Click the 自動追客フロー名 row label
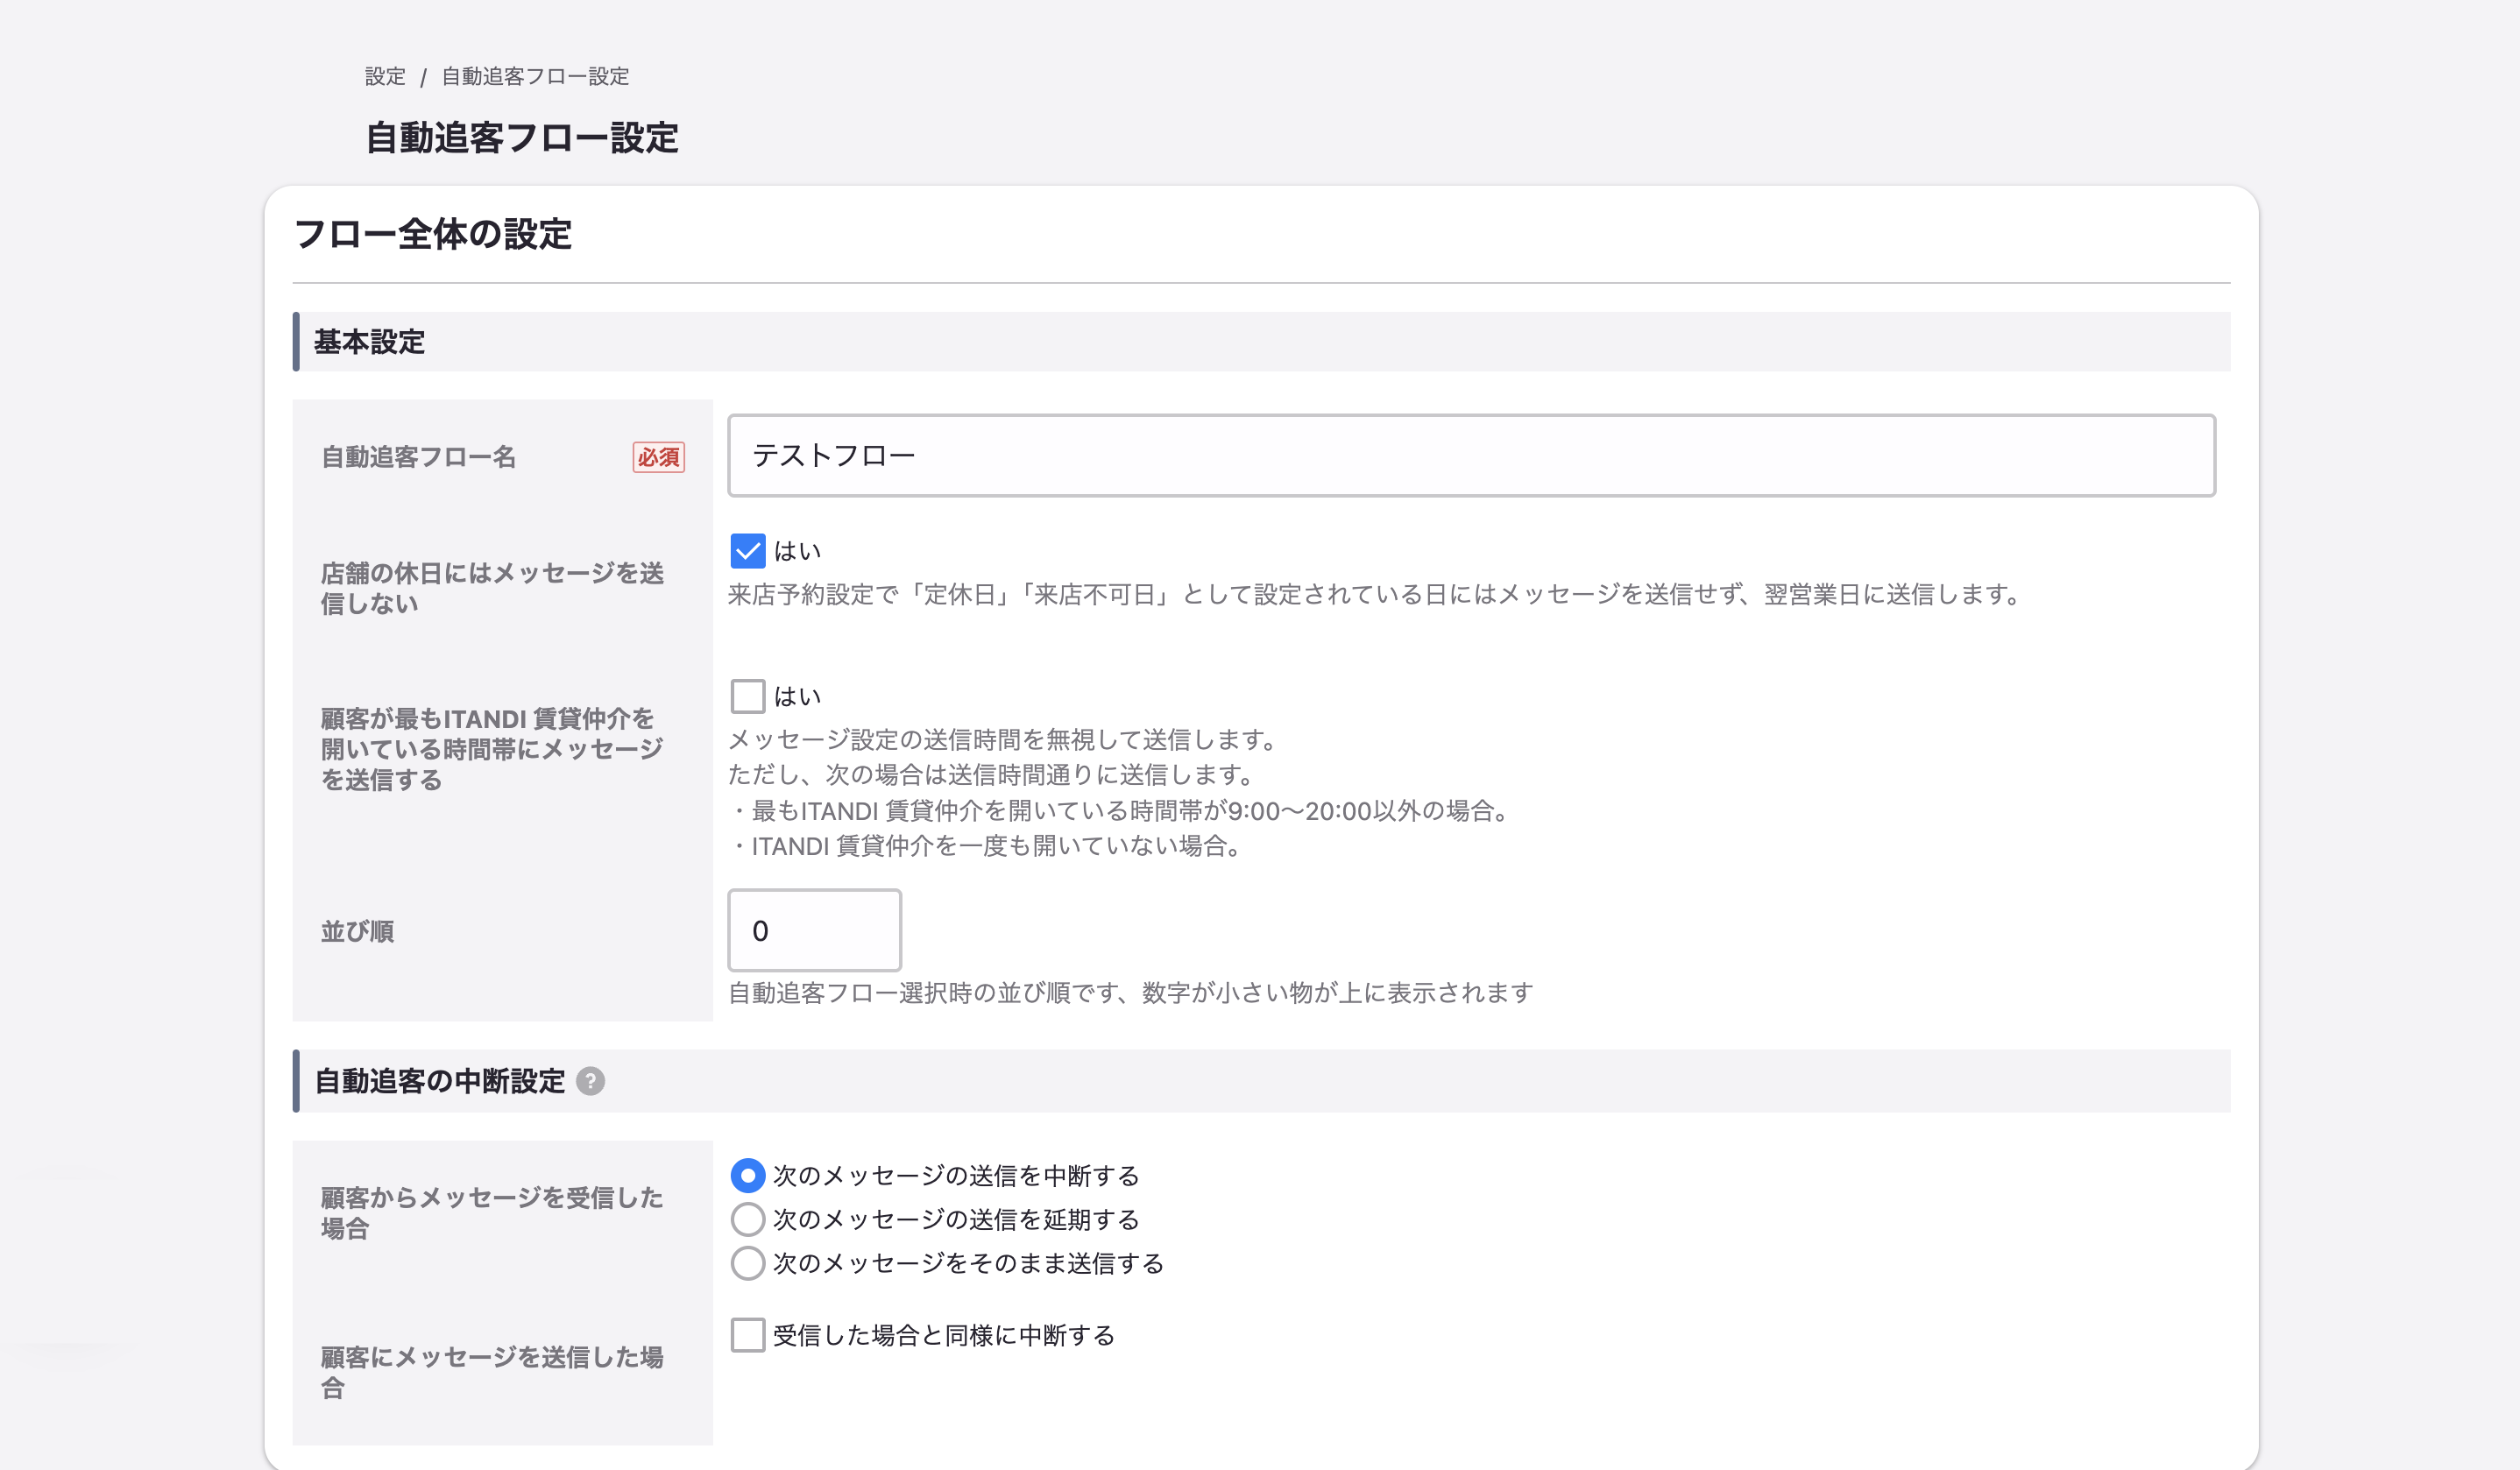Viewport: 2520px width, 1470px height. pyautogui.click(x=418, y=457)
